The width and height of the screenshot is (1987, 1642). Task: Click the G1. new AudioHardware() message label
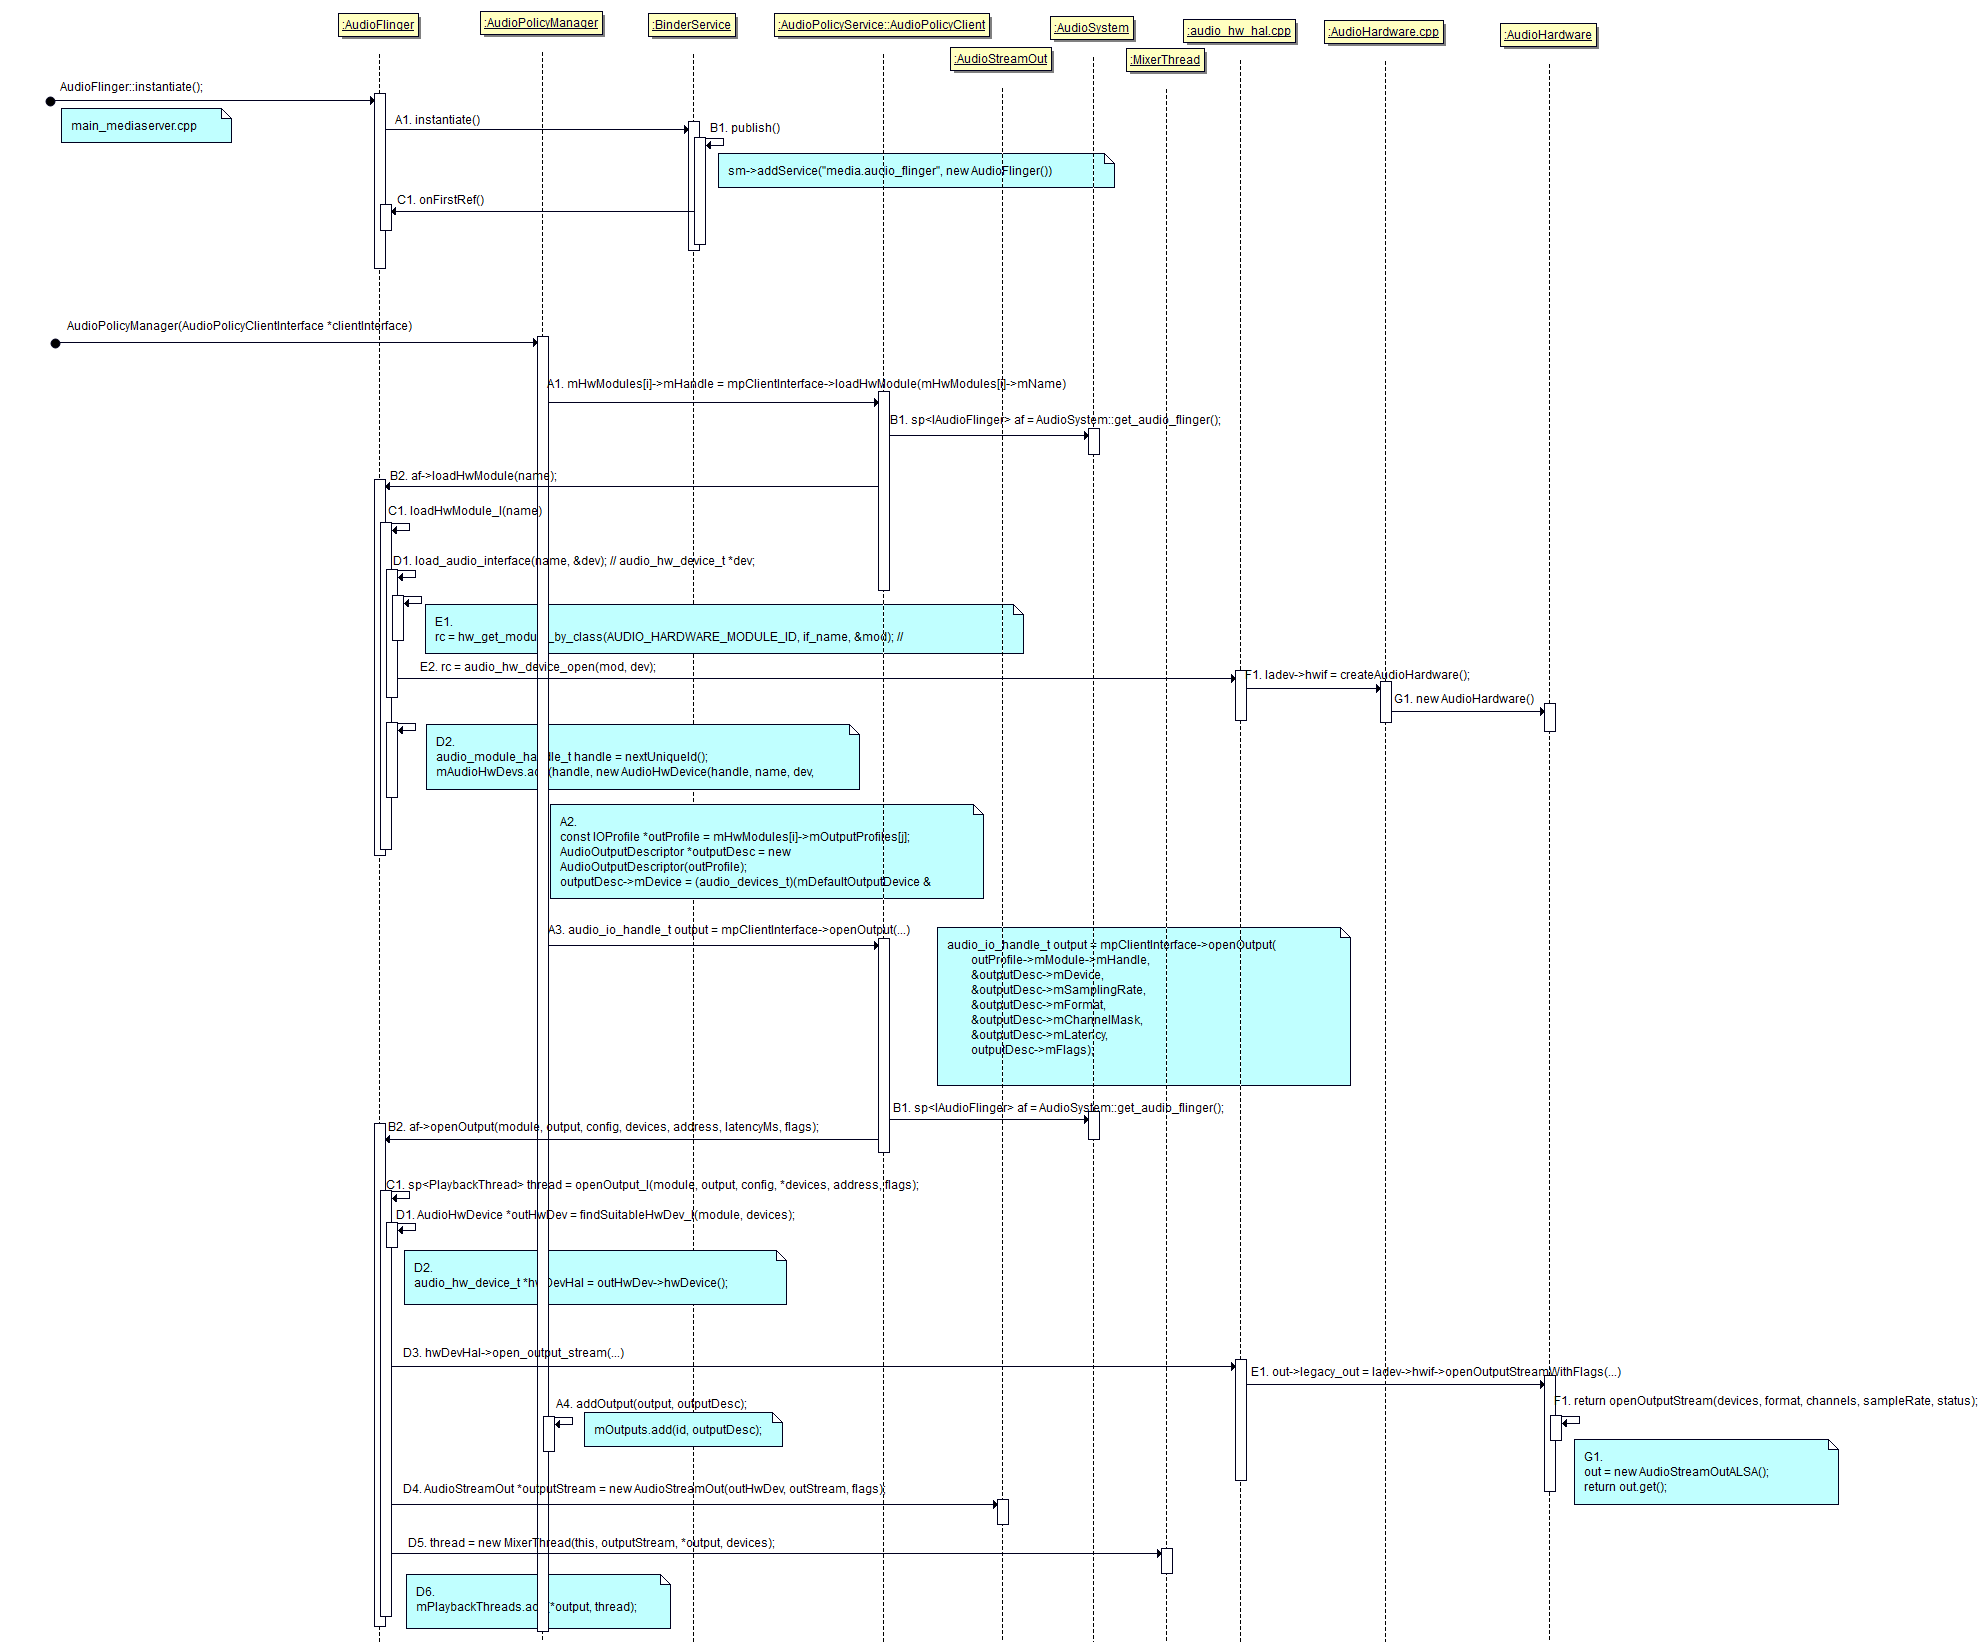(1463, 699)
